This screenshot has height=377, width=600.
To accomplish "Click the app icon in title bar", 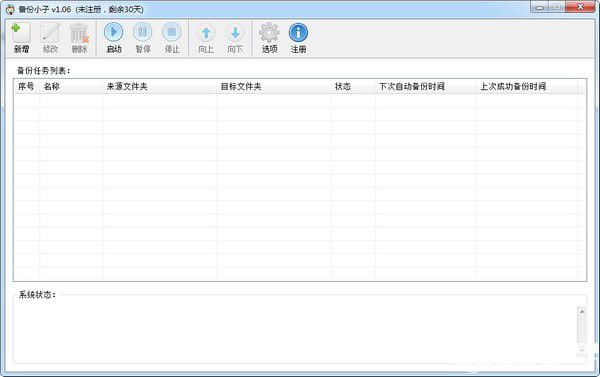I will (10, 9).
